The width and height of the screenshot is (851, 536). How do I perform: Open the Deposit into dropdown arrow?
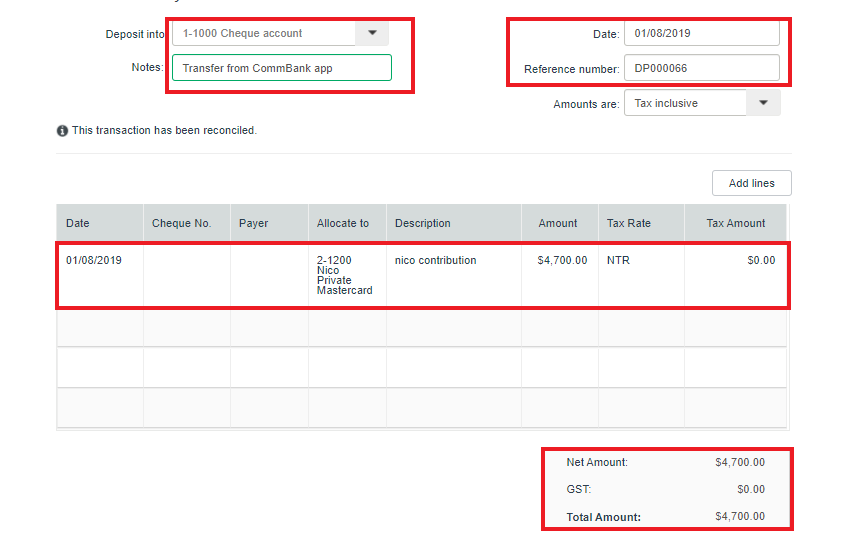(x=372, y=33)
